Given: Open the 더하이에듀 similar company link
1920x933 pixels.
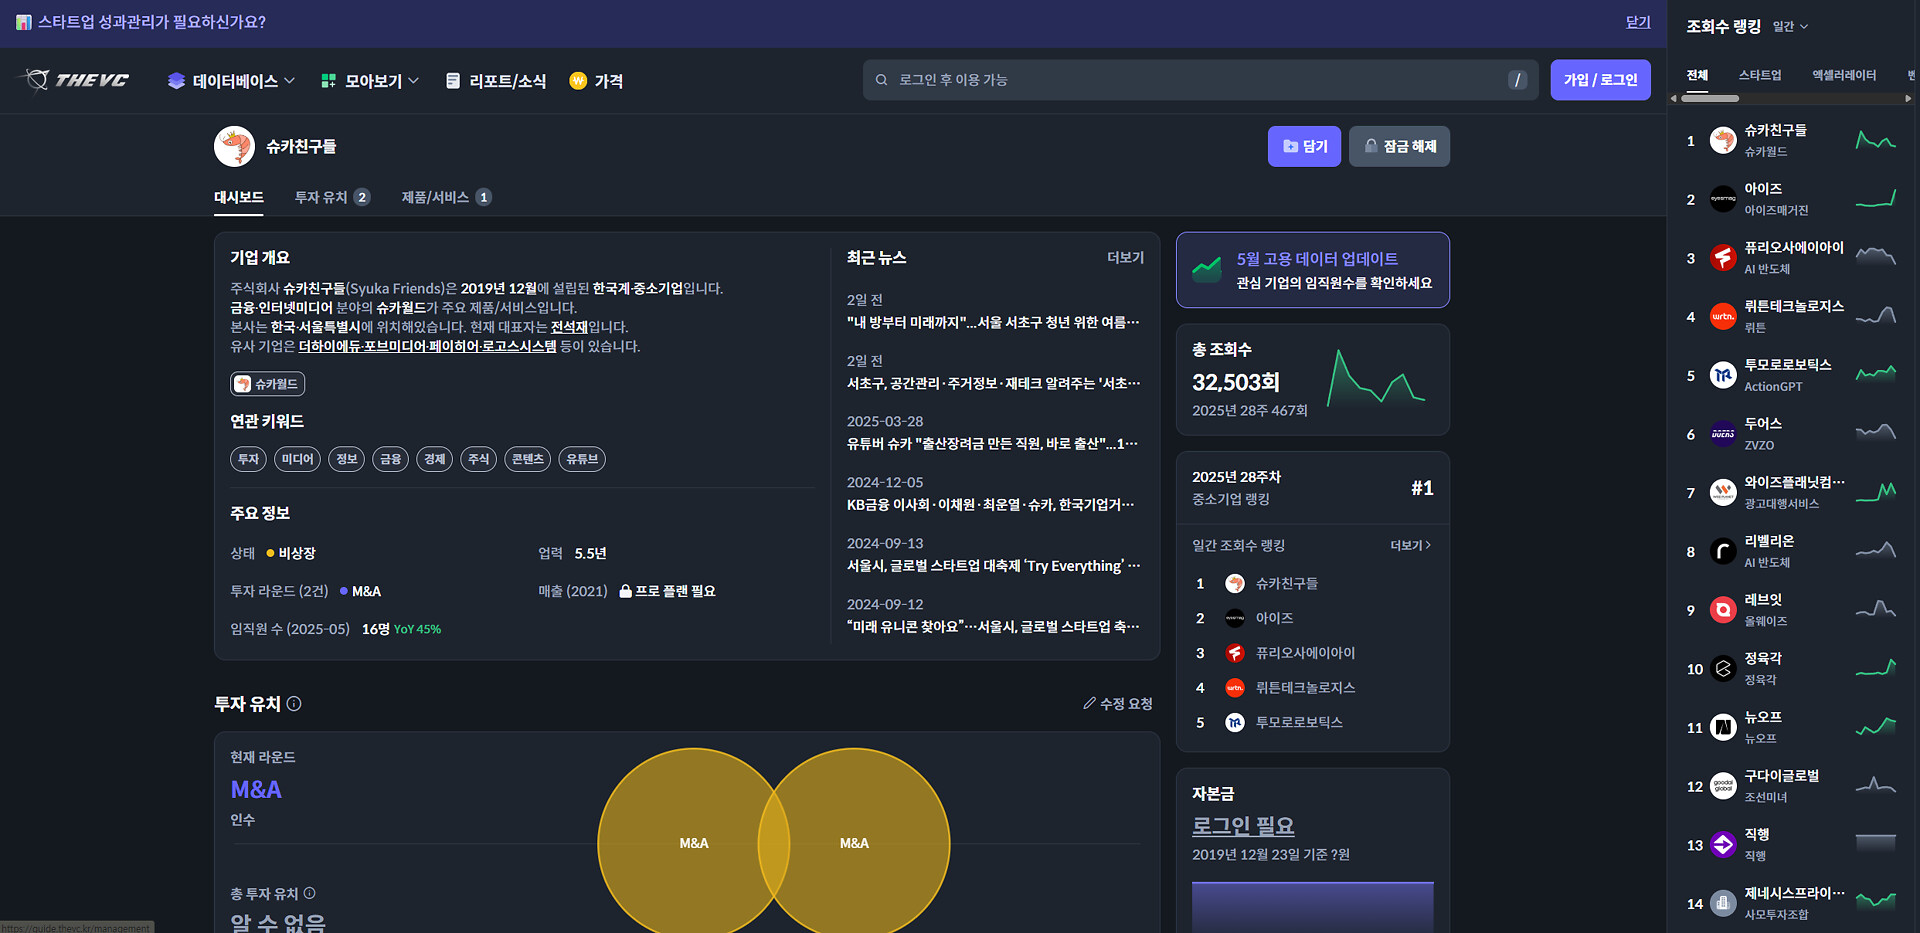Looking at the screenshot, I should [x=329, y=346].
